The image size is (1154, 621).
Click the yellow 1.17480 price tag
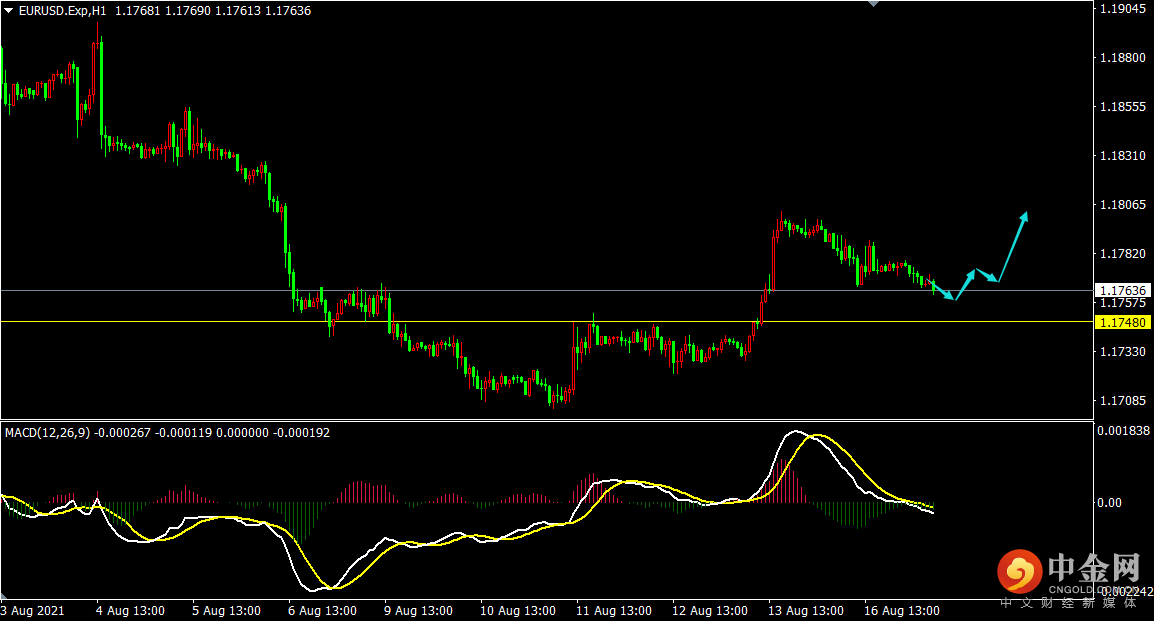(1122, 322)
